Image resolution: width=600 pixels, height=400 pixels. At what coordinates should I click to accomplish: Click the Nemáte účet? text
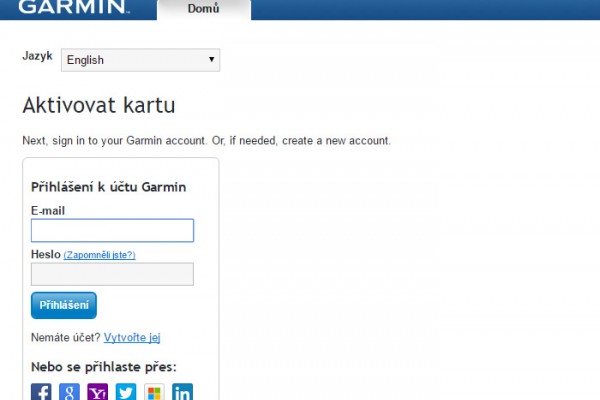(65, 338)
